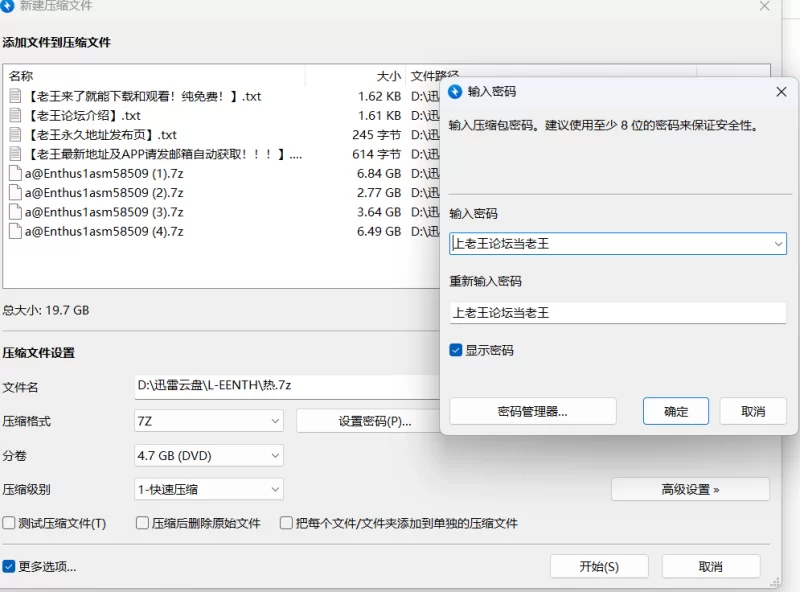Click the file icon of 【老王来了就能下载和观看！纯免费！】.txt
The width and height of the screenshot is (800, 592).
point(15,96)
